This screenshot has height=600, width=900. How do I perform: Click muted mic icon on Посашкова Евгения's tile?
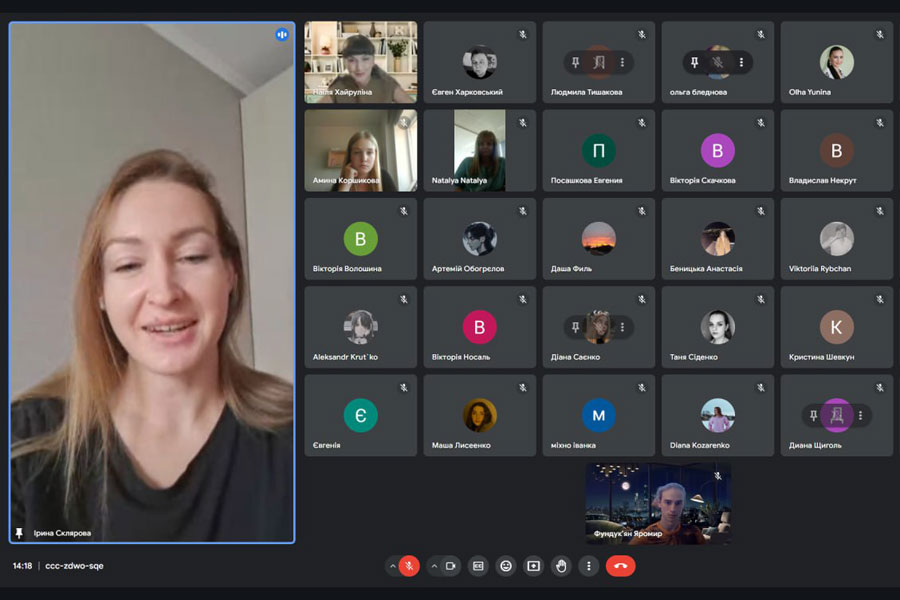pyautogui.click(x=642, y=123)
